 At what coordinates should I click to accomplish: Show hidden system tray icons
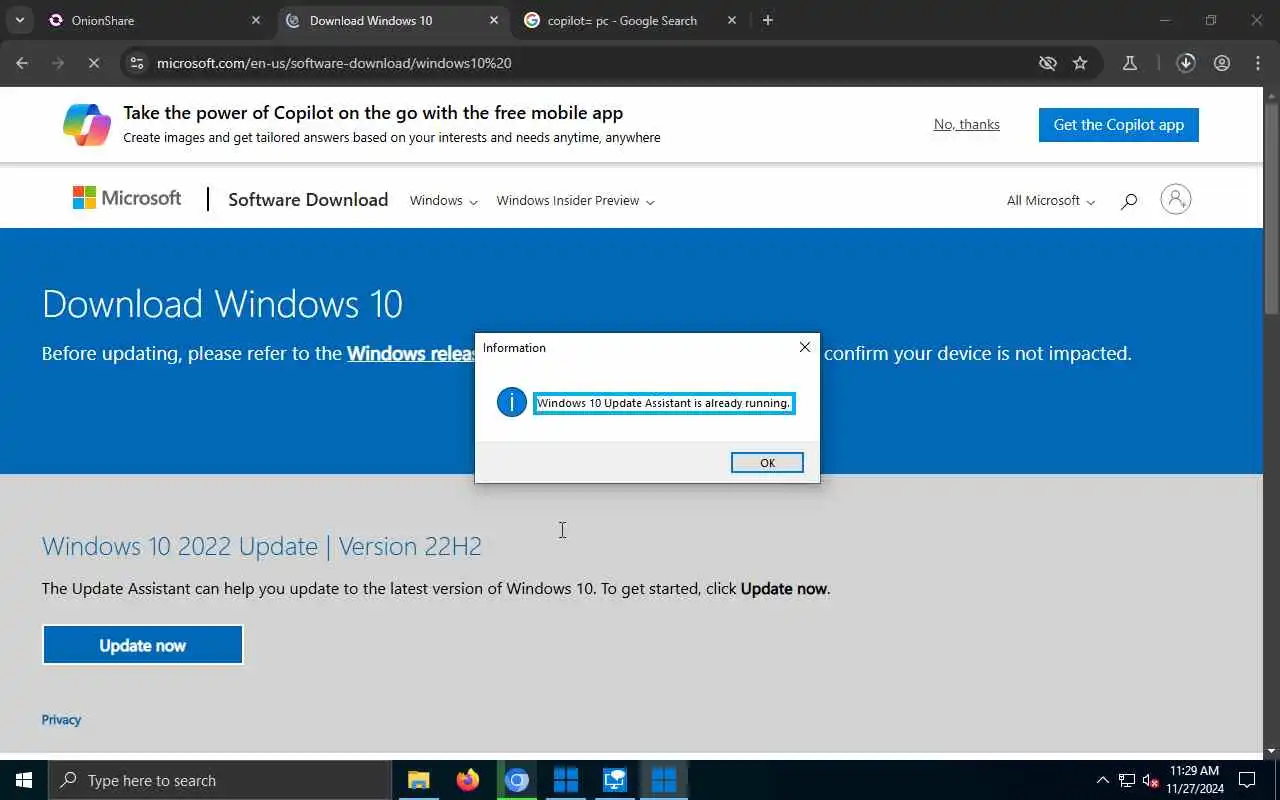[1103, 780]
